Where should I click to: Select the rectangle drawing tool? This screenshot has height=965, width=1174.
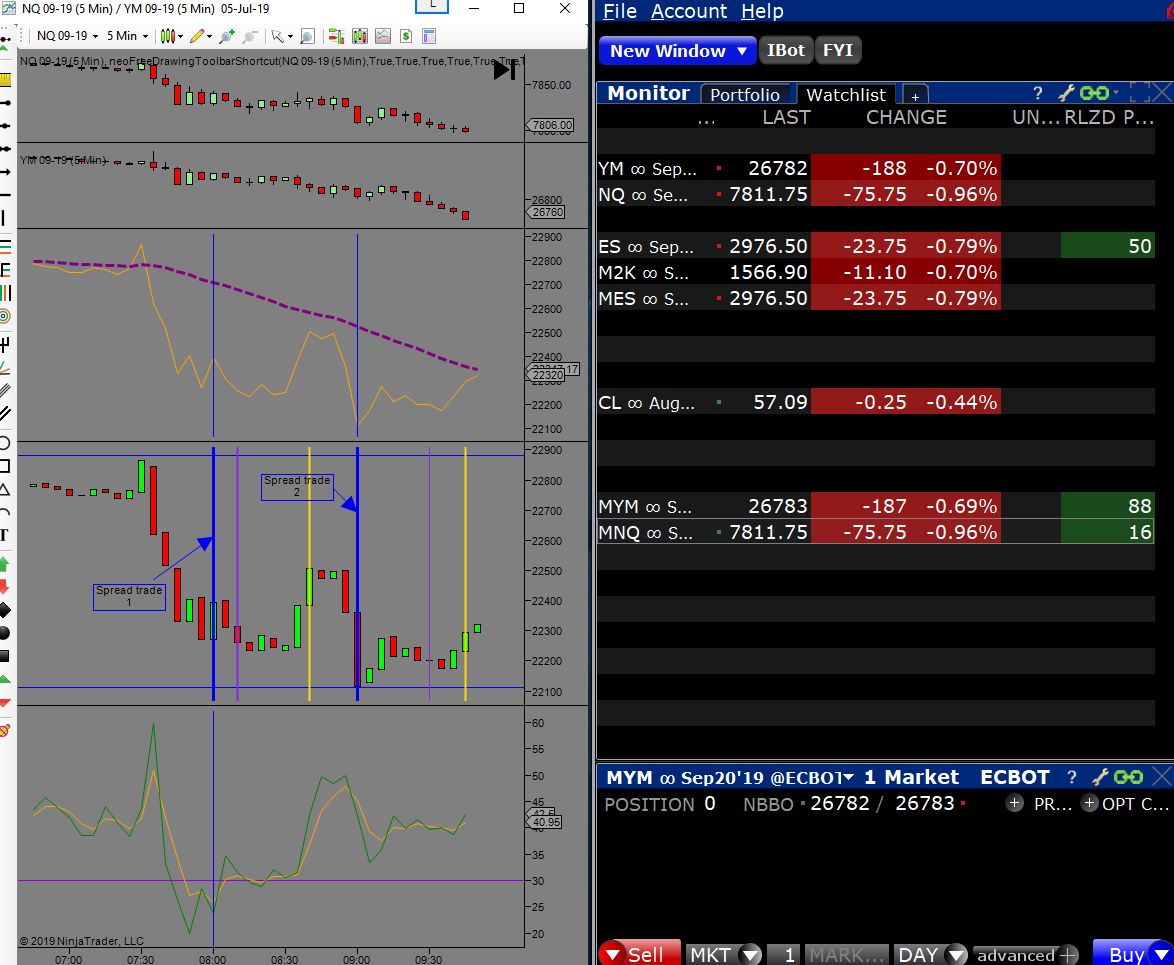point(5,466)
